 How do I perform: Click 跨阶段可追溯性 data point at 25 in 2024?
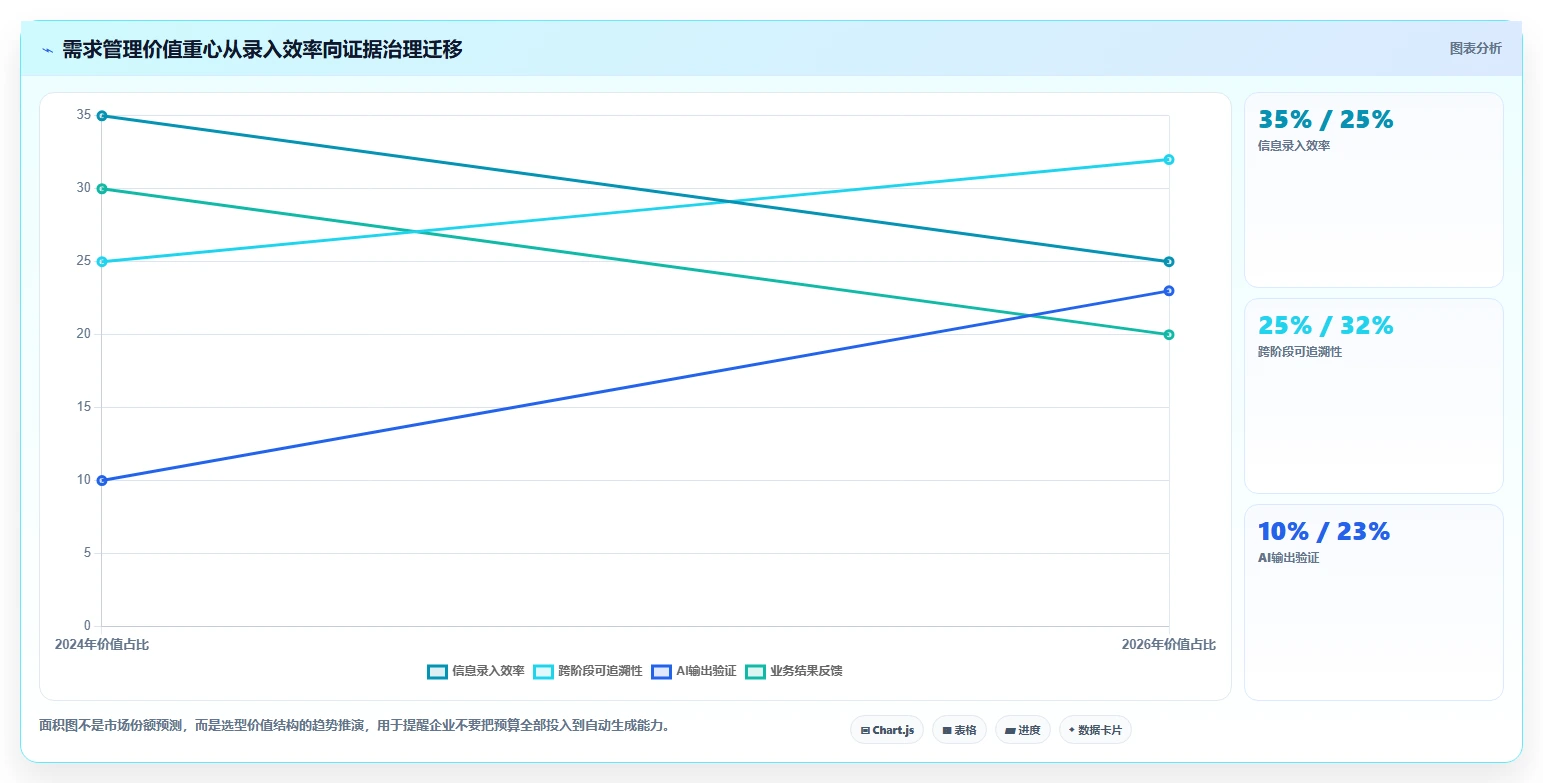pos(102,262)
